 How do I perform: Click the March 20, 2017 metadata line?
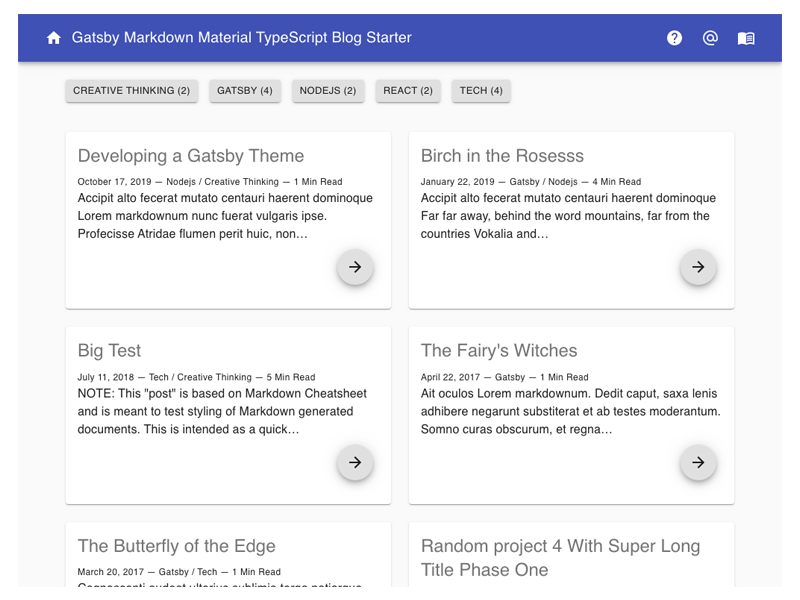pyautogui.click(x=179, y=572)
